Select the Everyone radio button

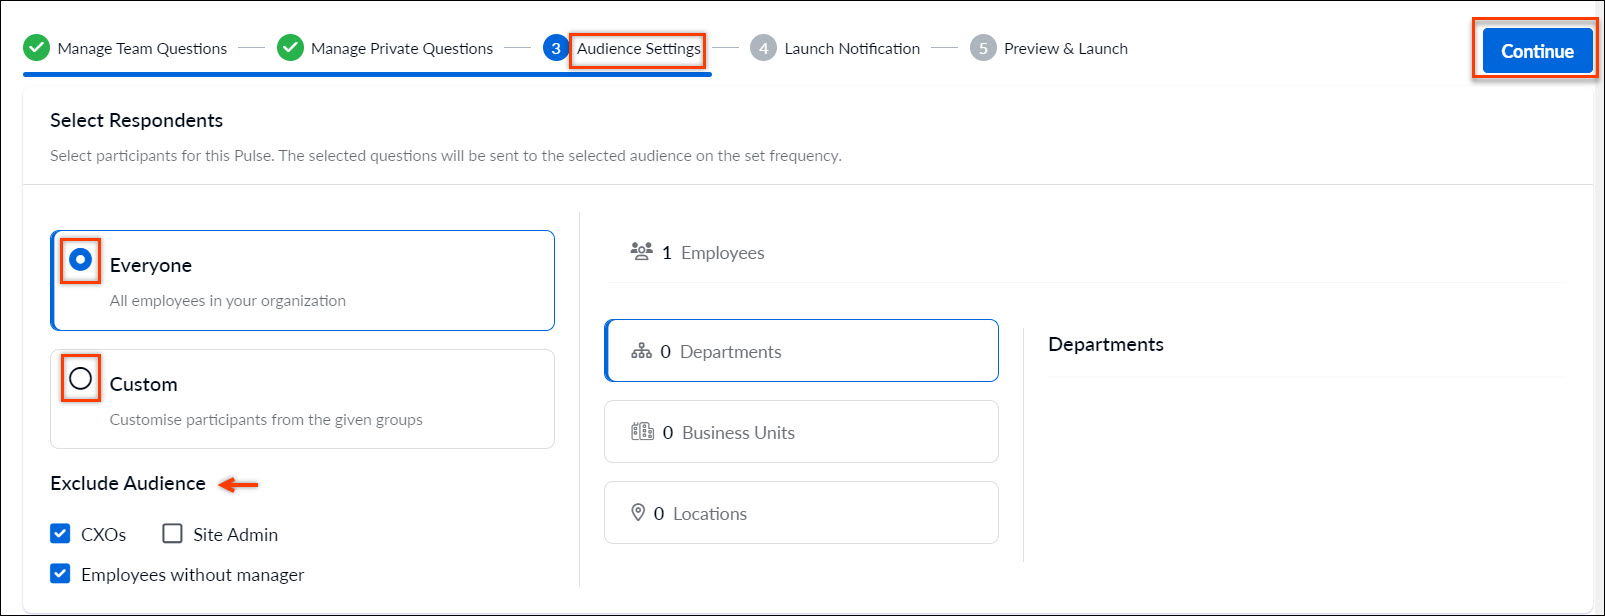click(80, 260)
